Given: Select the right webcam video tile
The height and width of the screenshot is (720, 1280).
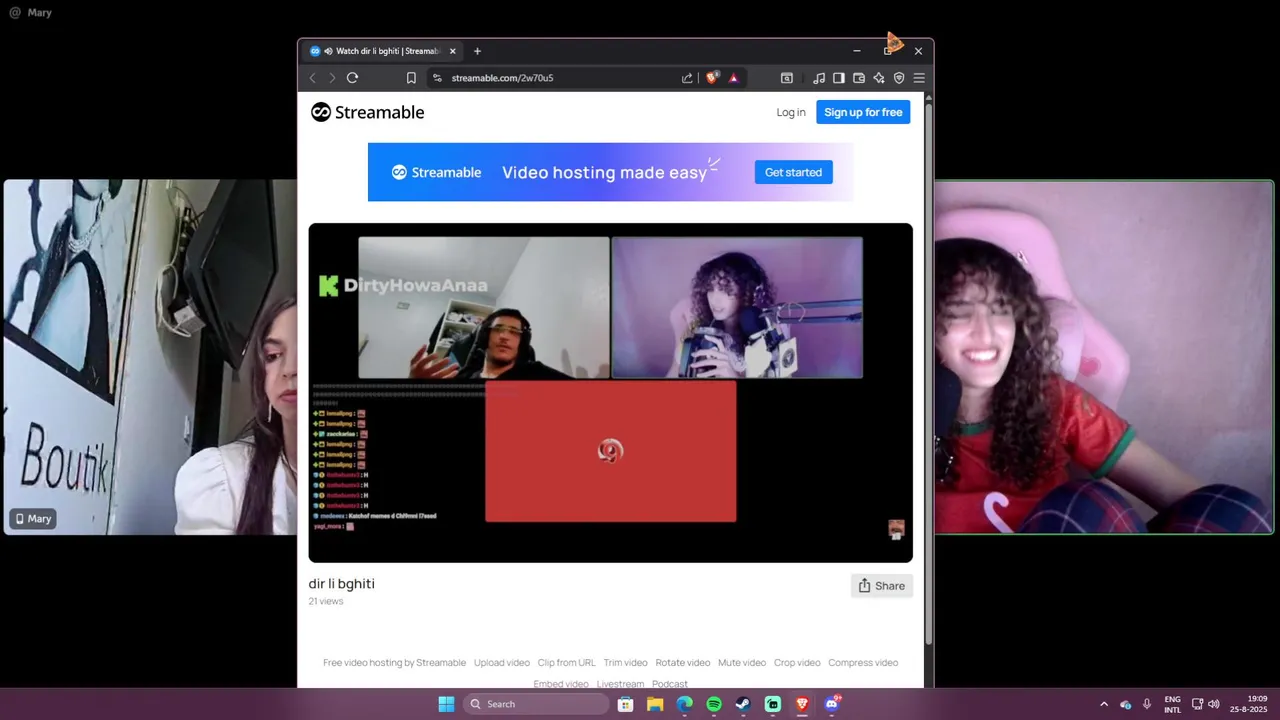Looking at the screenshot, I should [x=1104, y=357].
